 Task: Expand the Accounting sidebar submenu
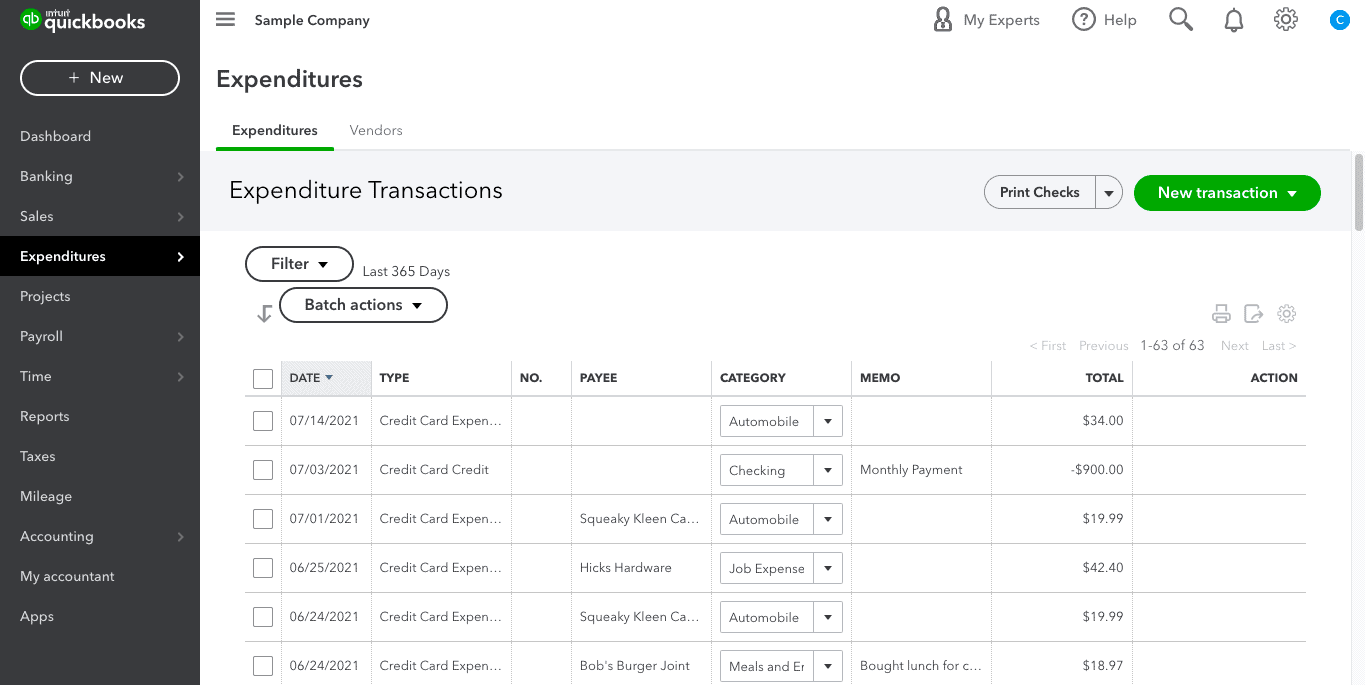coord(181,537)
